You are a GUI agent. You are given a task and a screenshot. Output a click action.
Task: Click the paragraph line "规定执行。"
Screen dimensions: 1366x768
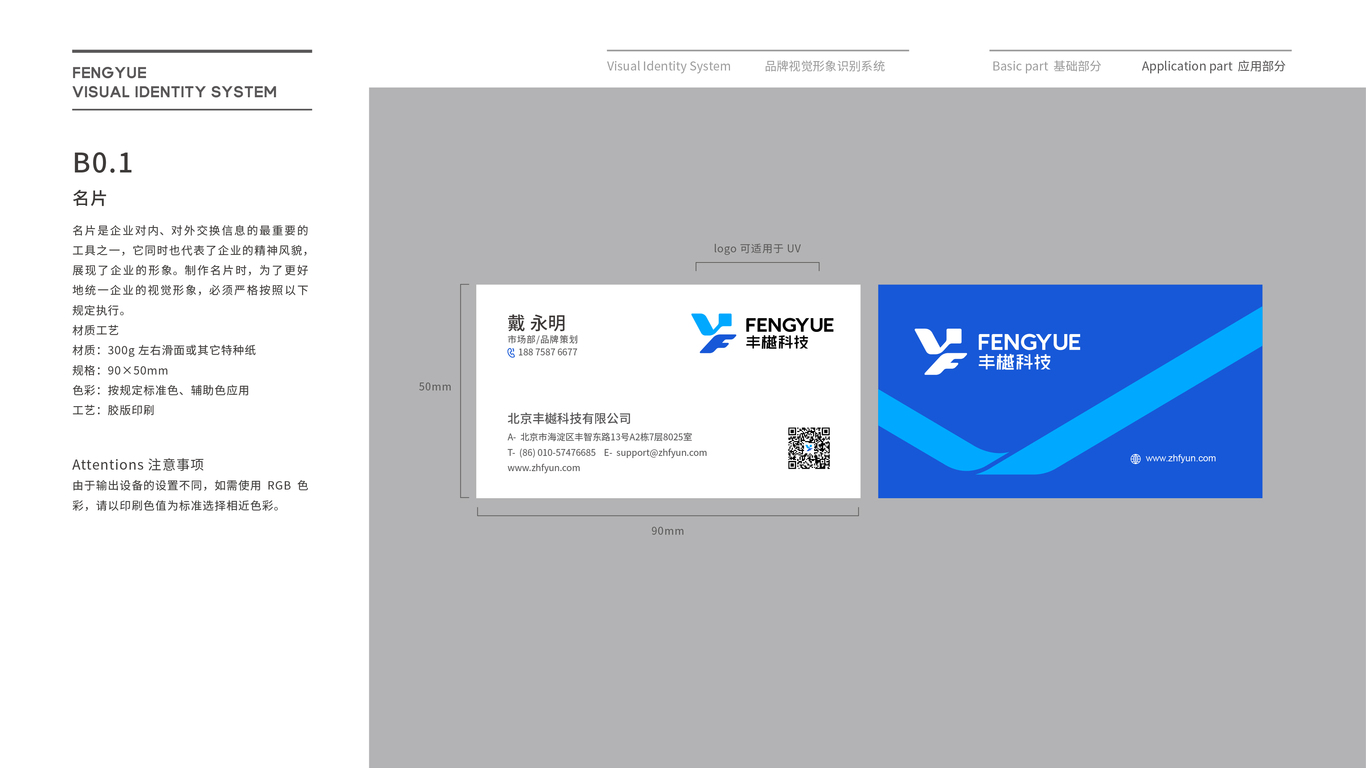pyautogui.click(x=102, y=310)
